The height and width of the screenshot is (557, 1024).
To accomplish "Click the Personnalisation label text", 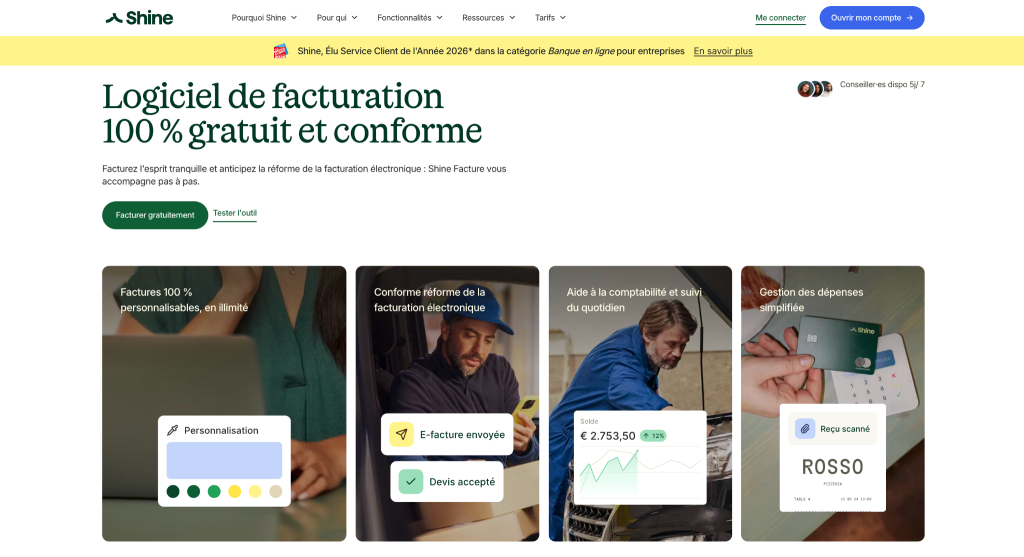I will [221, 430].
